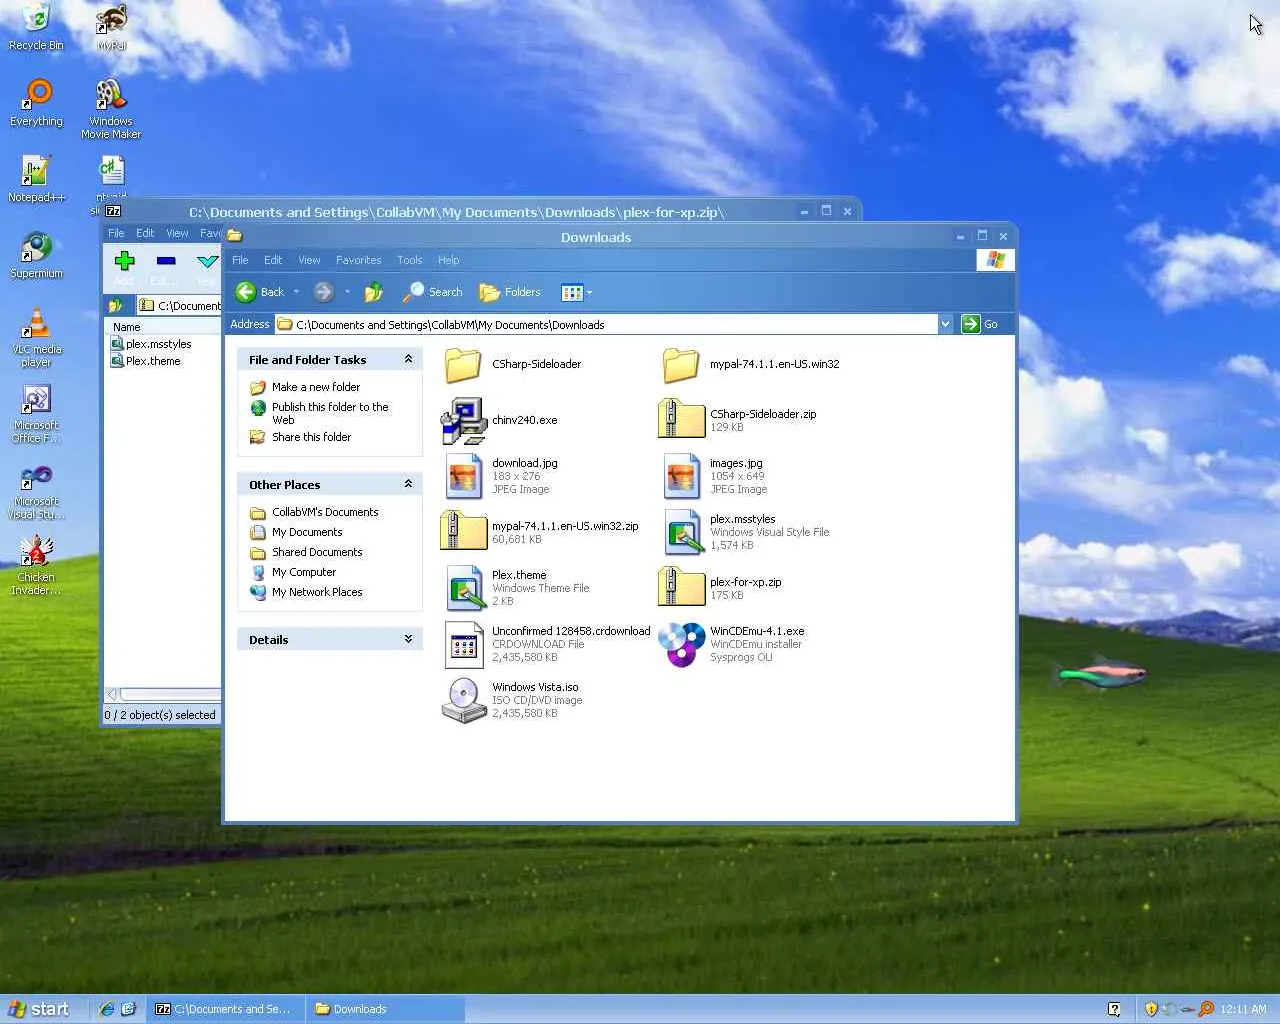Select the images.jpg image file

714,476
